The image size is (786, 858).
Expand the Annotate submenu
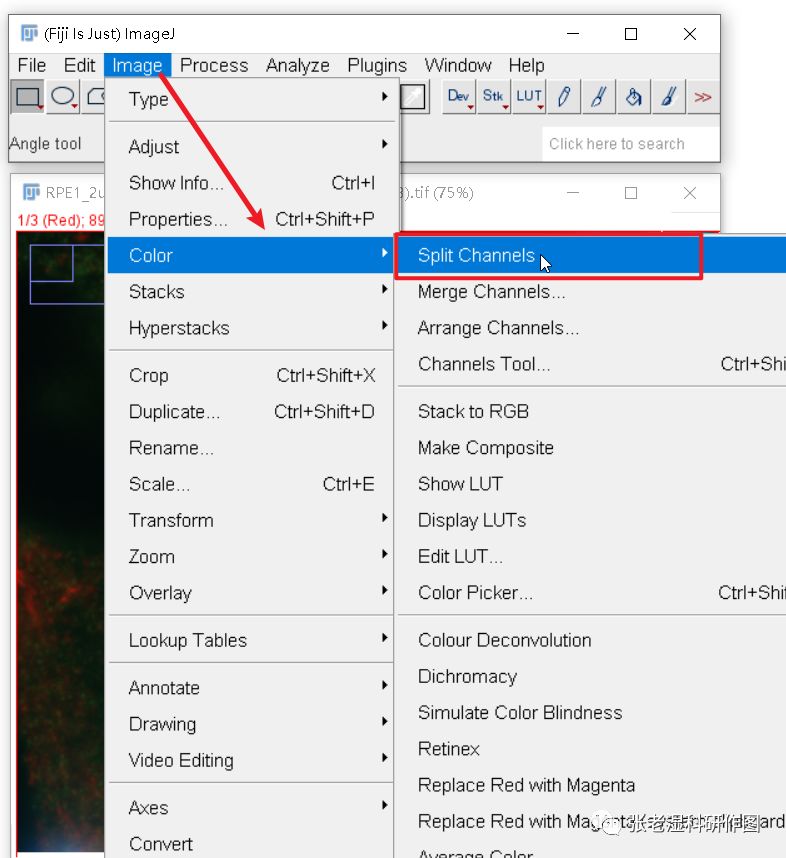pos(251,687)
